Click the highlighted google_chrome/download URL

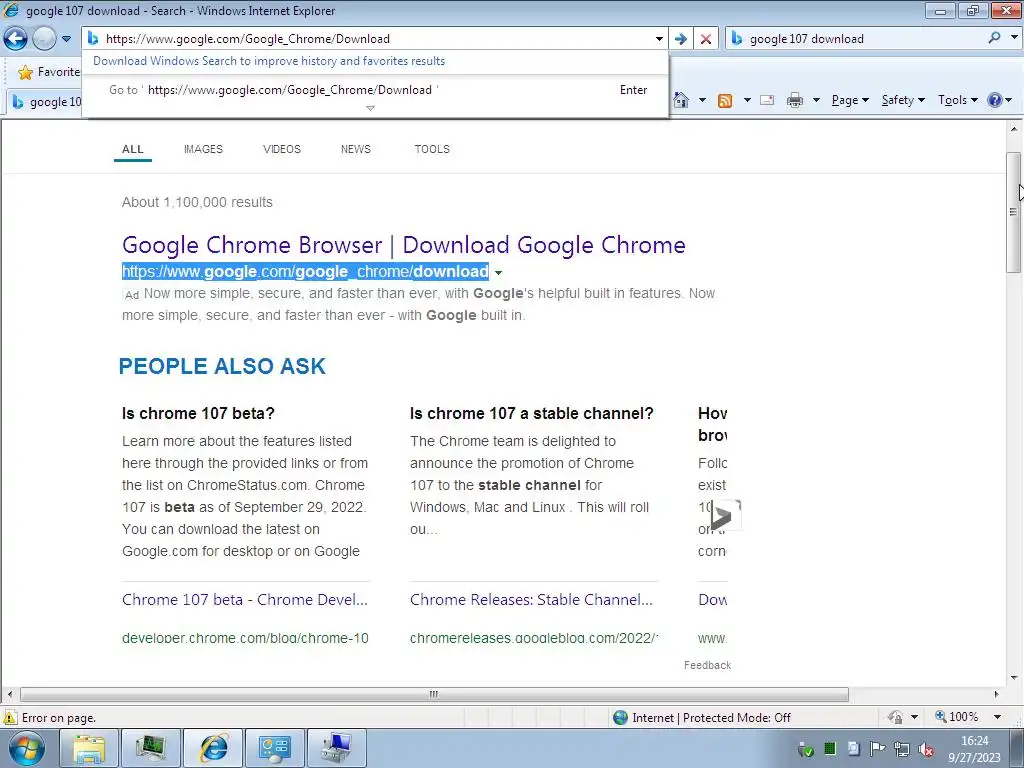pyautogui.click(x=306, y=272)
